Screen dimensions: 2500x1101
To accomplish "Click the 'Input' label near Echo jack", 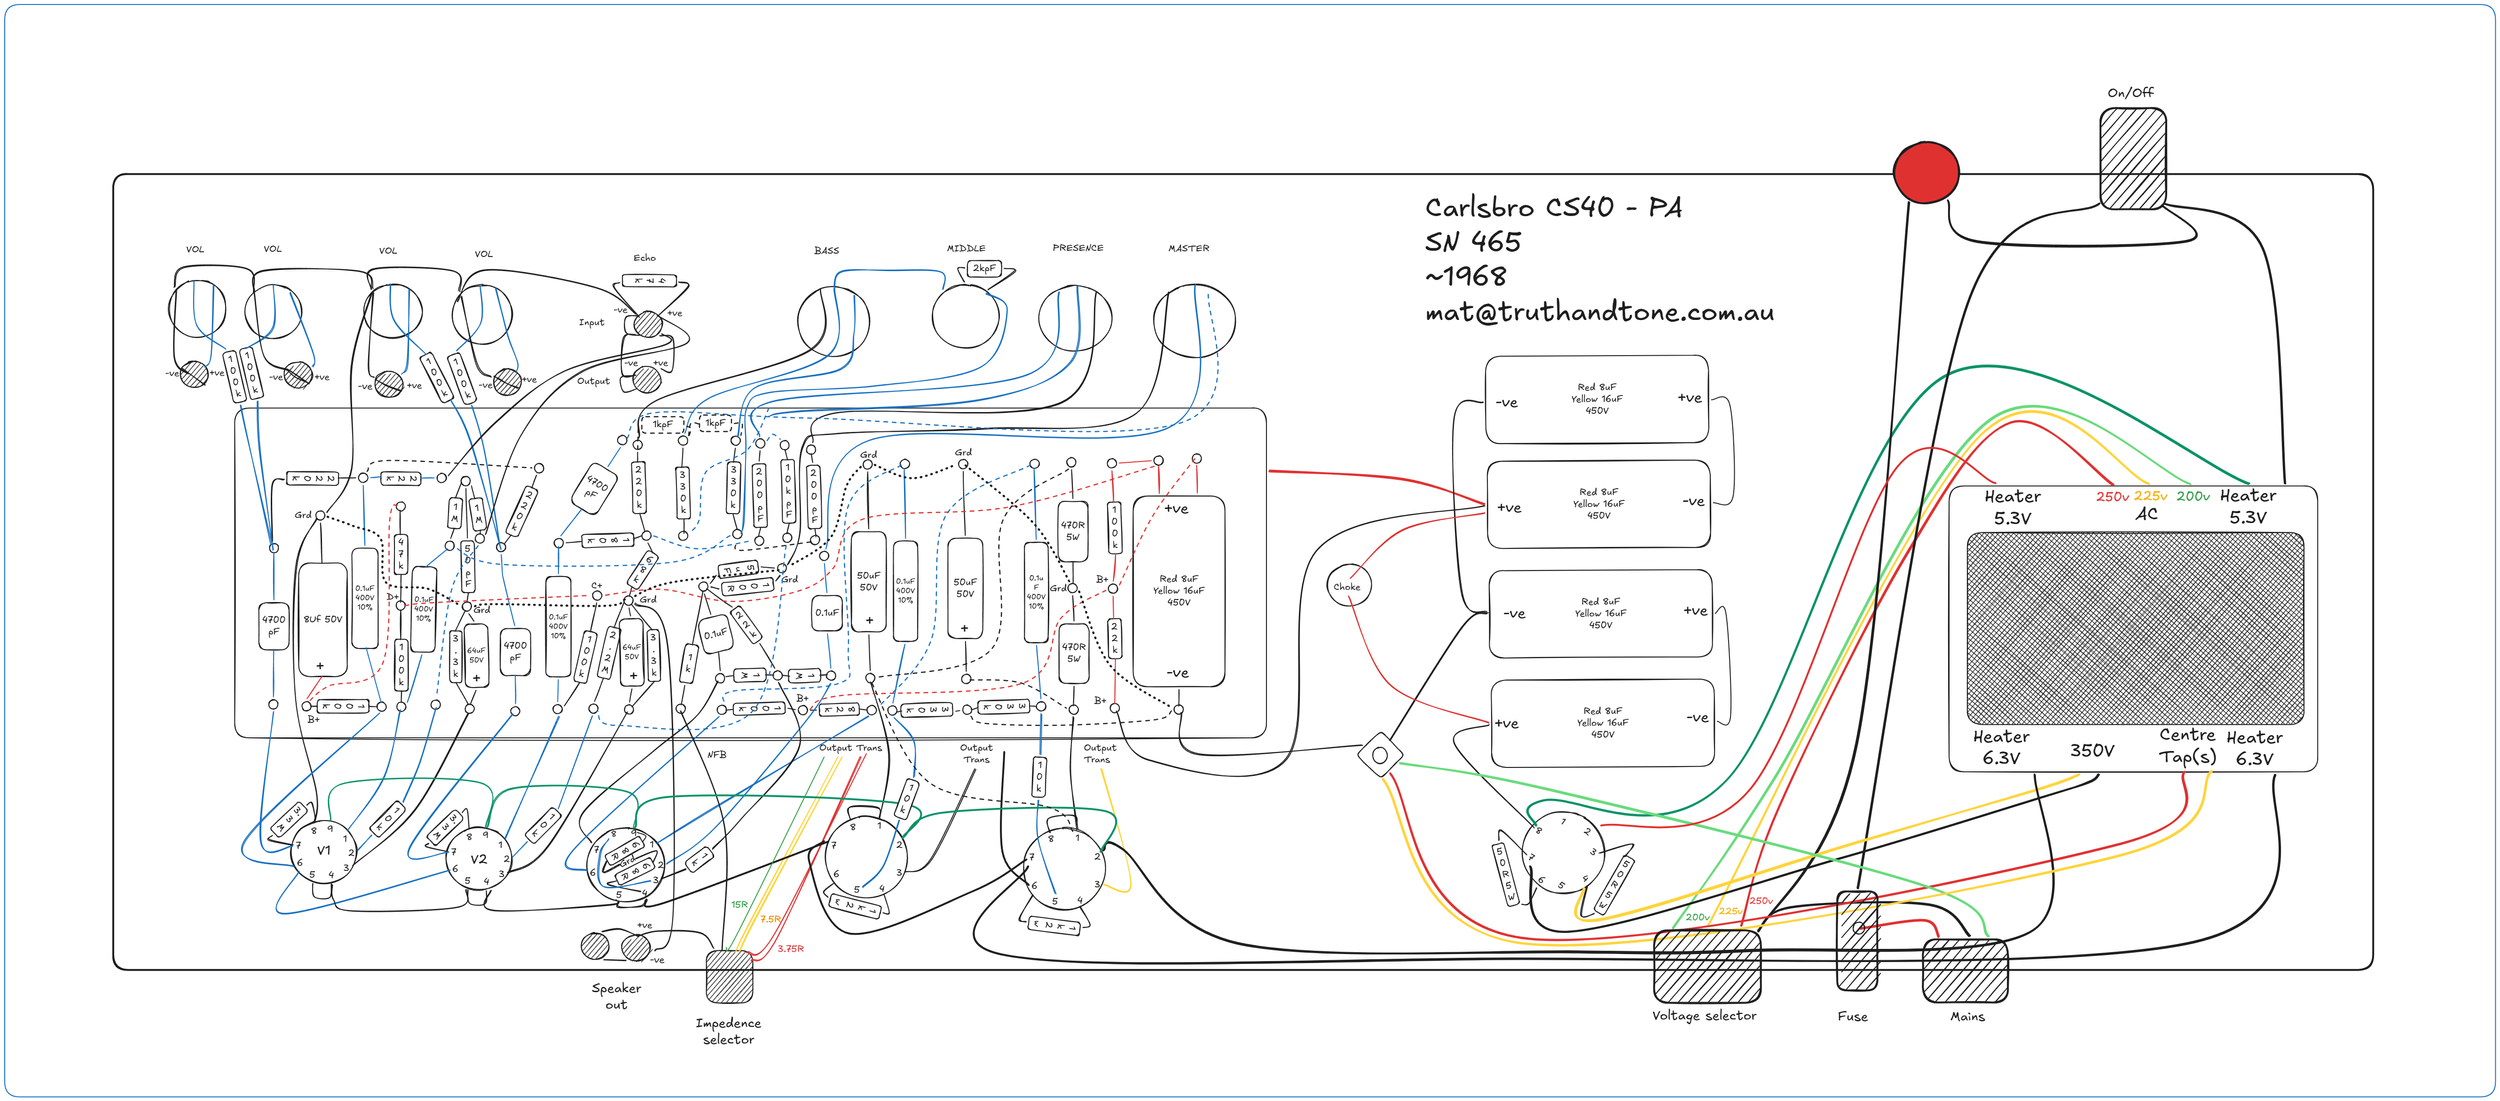I will click(591, 322).
